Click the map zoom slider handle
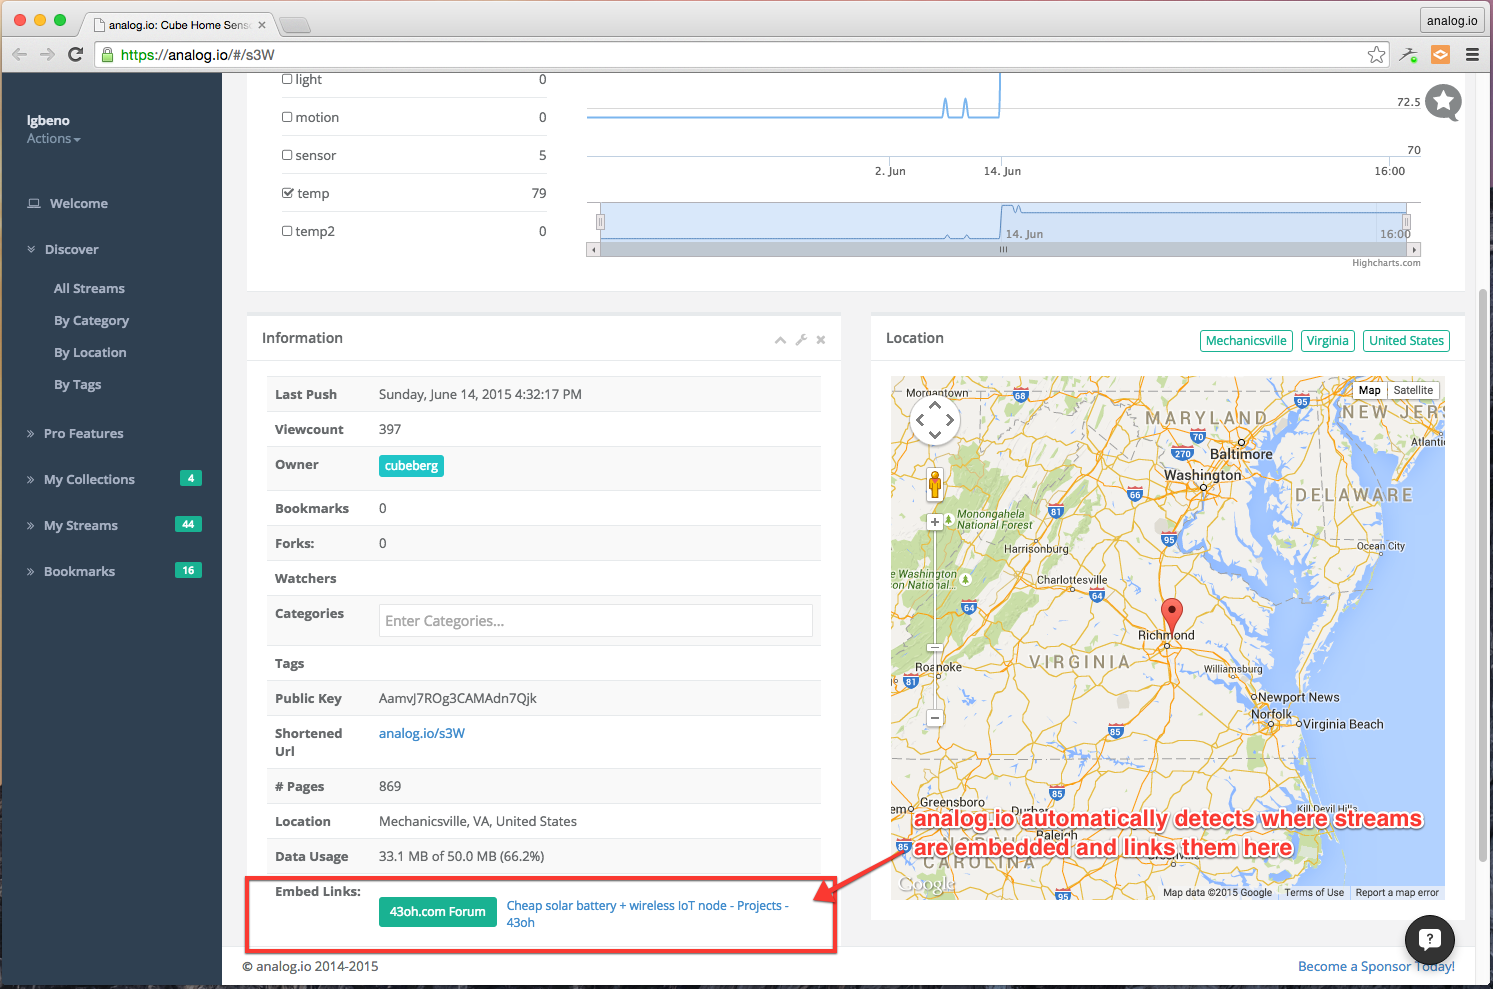The image size is (1493, 989). 935,648
